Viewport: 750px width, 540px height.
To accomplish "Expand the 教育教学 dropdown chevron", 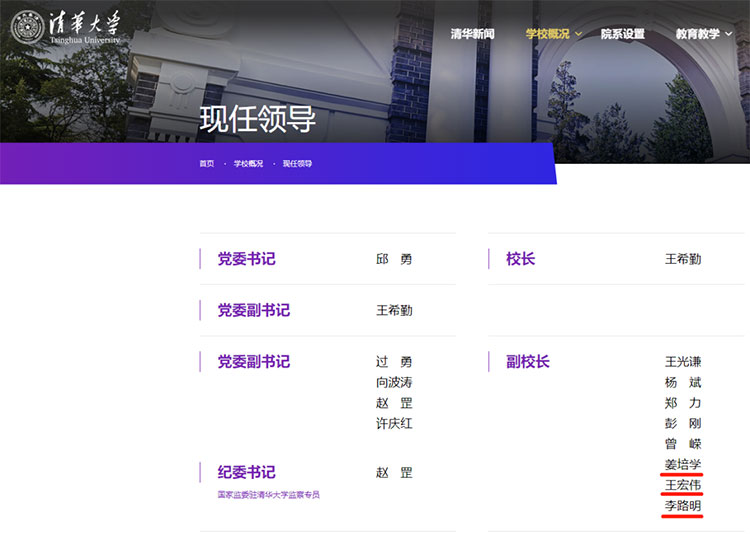I will (x=728, y=34).
